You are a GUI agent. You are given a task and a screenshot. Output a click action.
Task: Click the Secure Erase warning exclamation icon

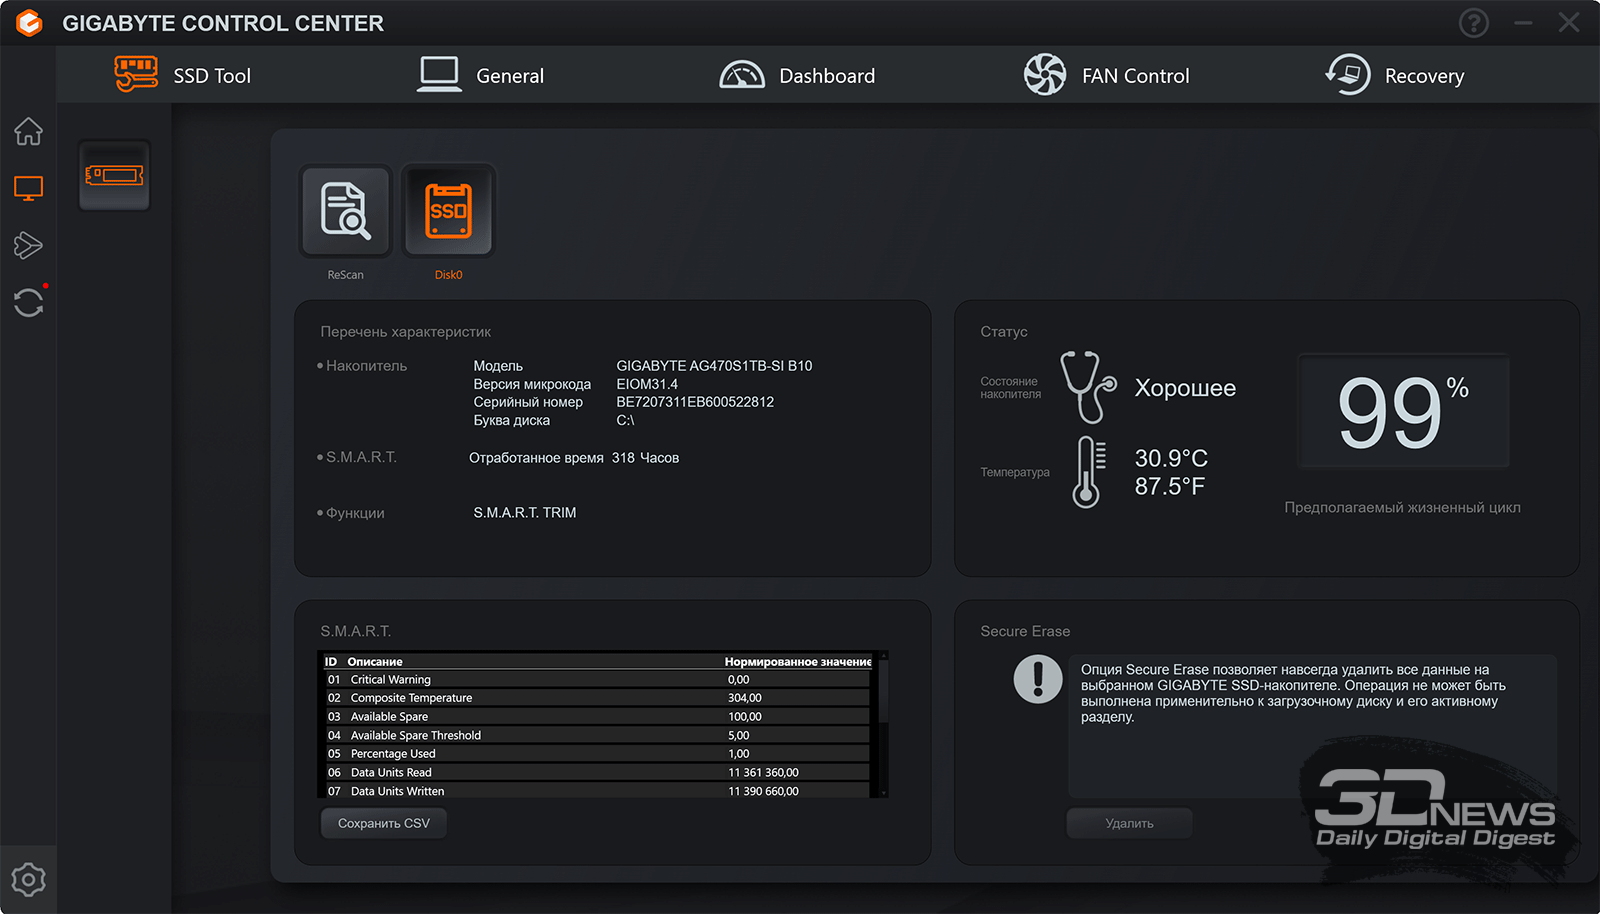pyautogui.click(x=1038, y=679)
